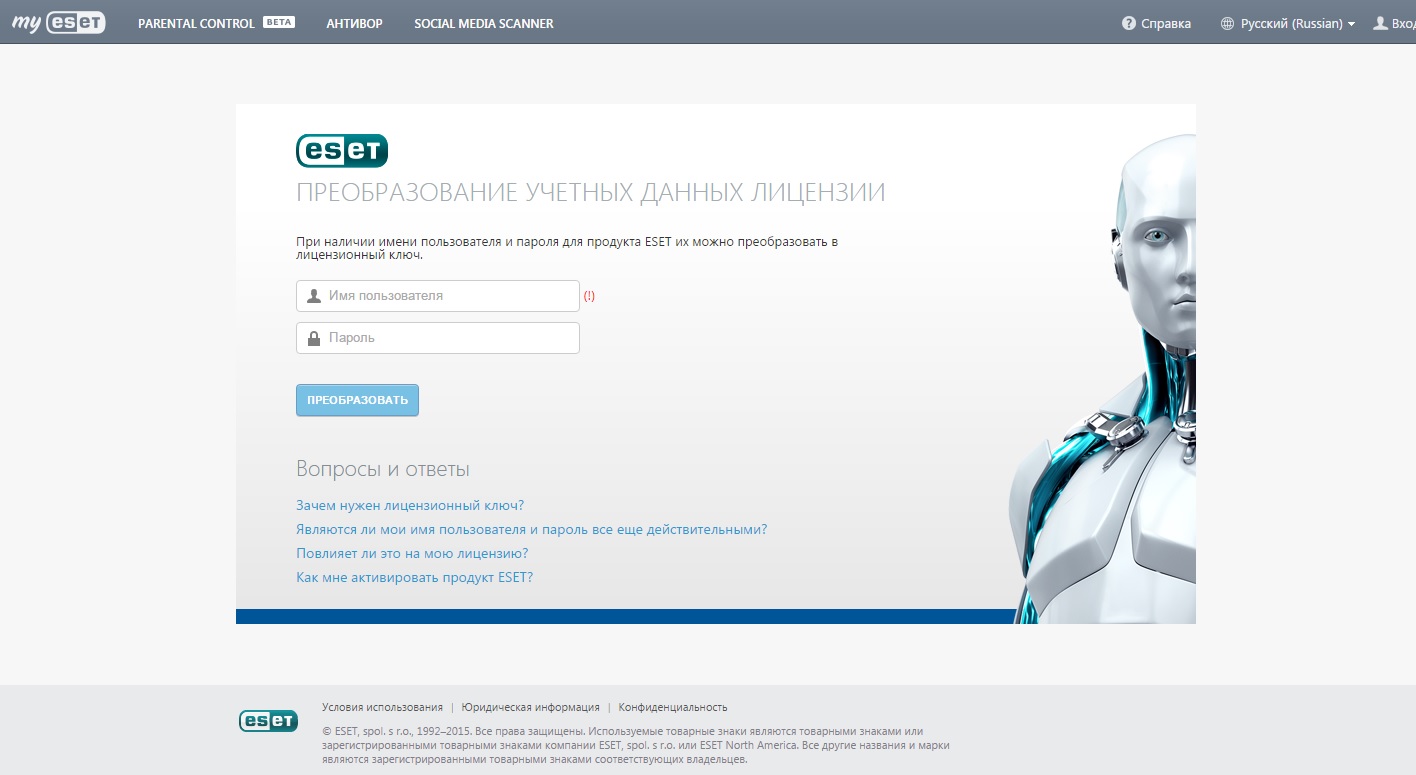Click the 'Вопросы и ответы' heading
This screenshot has height=775, width=1416.
[x=383, y=469]
